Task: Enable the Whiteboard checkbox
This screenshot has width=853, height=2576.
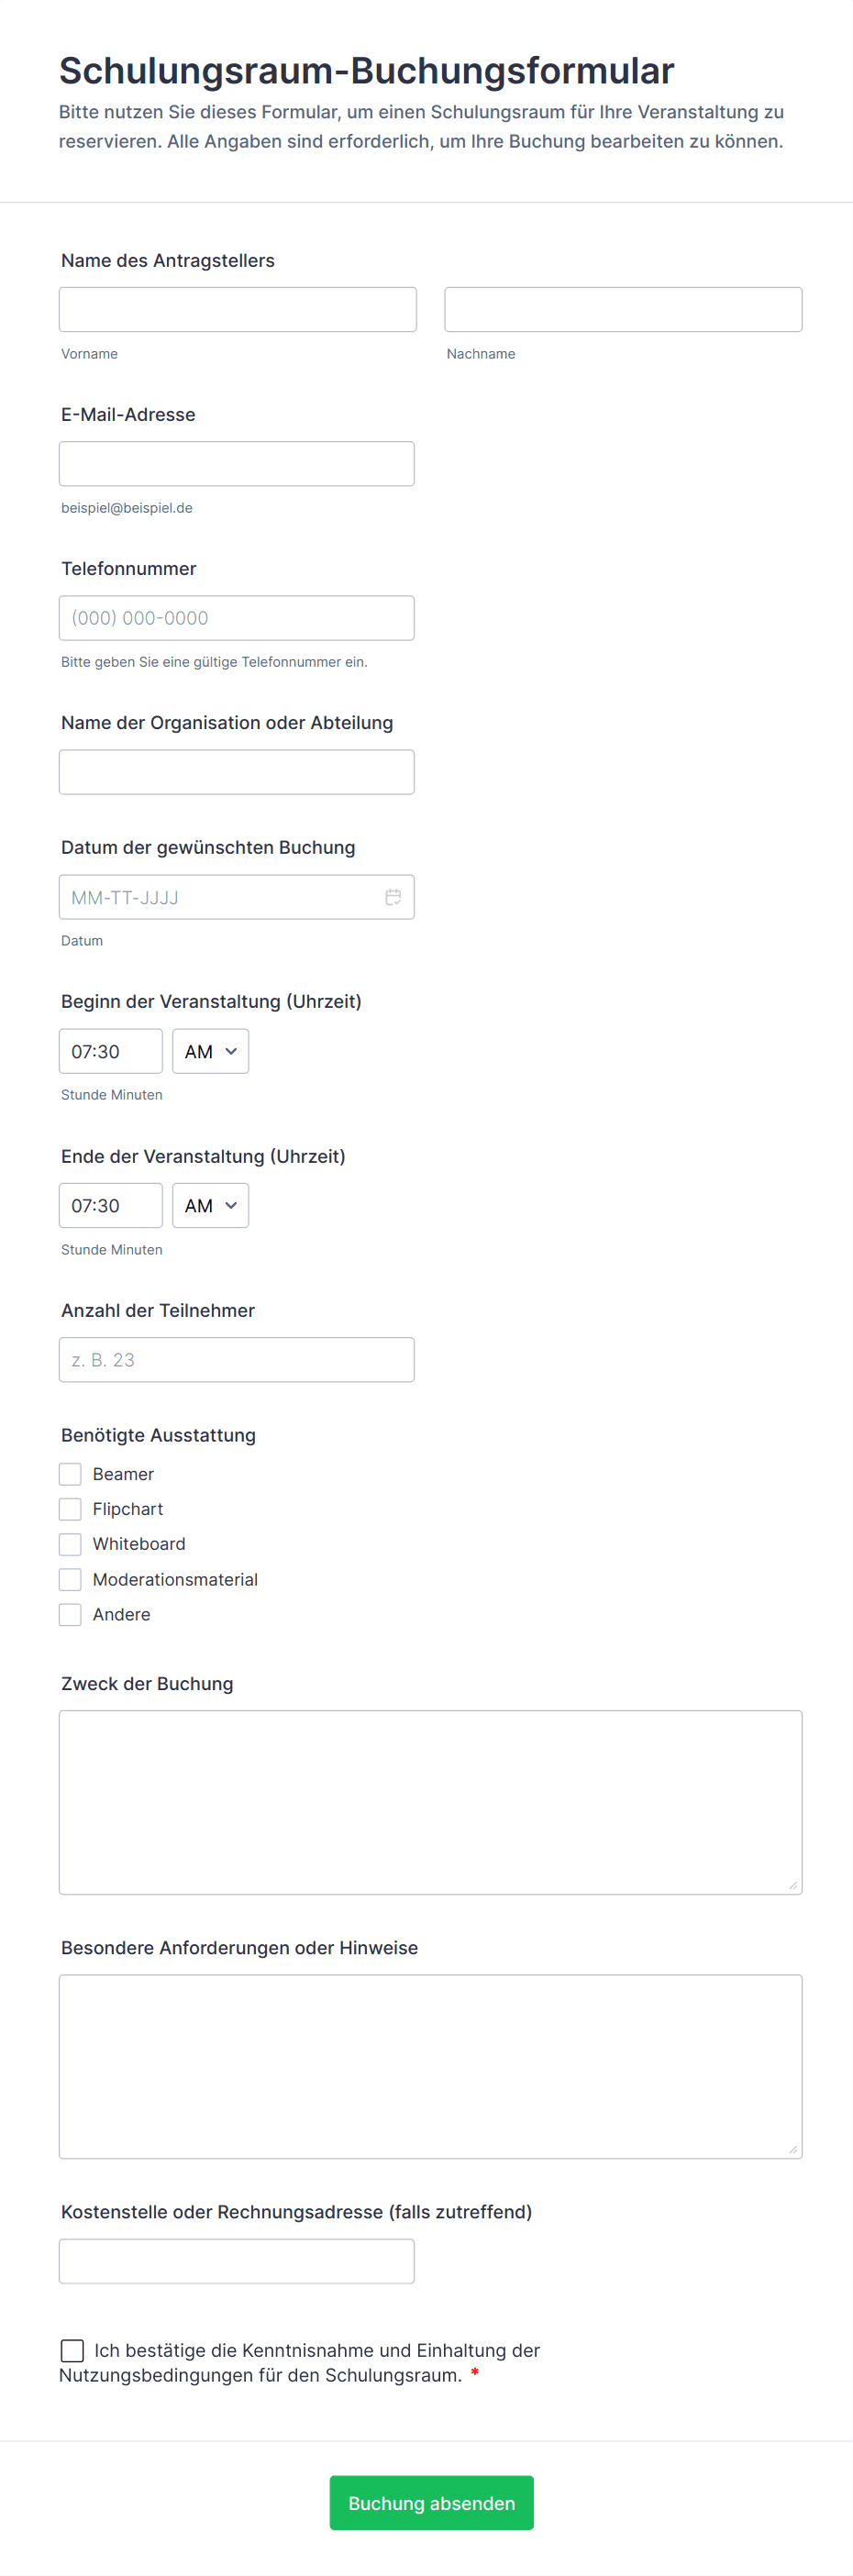Action: (x=70, y=1544)
